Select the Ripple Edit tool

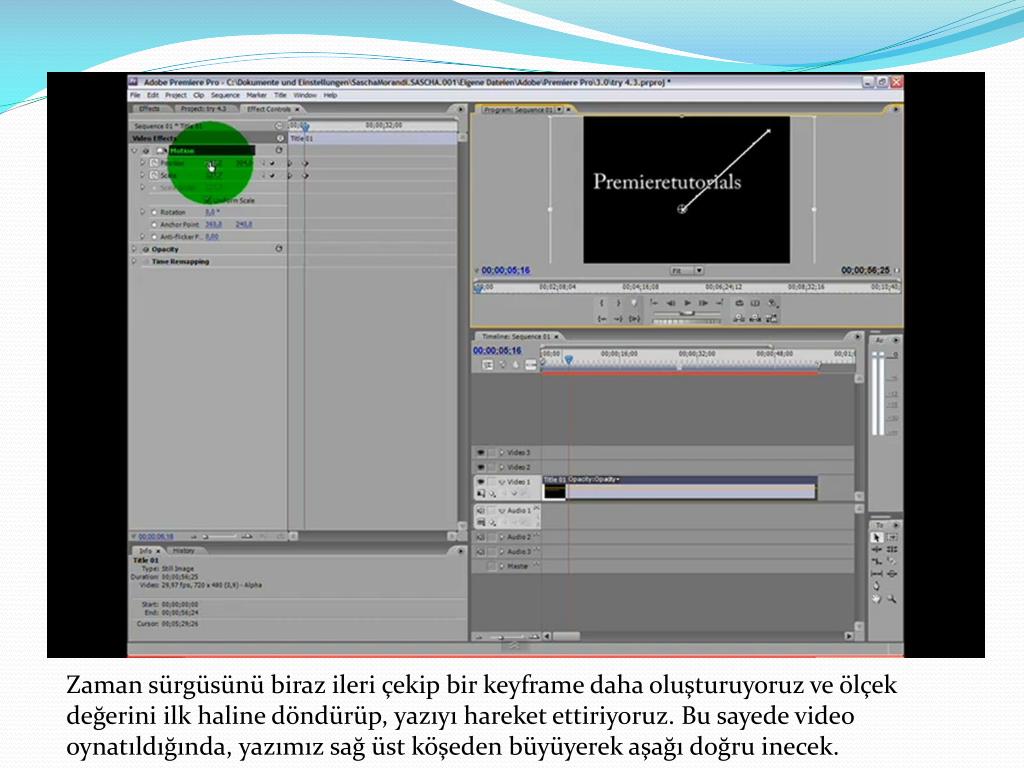click(877, 549)
